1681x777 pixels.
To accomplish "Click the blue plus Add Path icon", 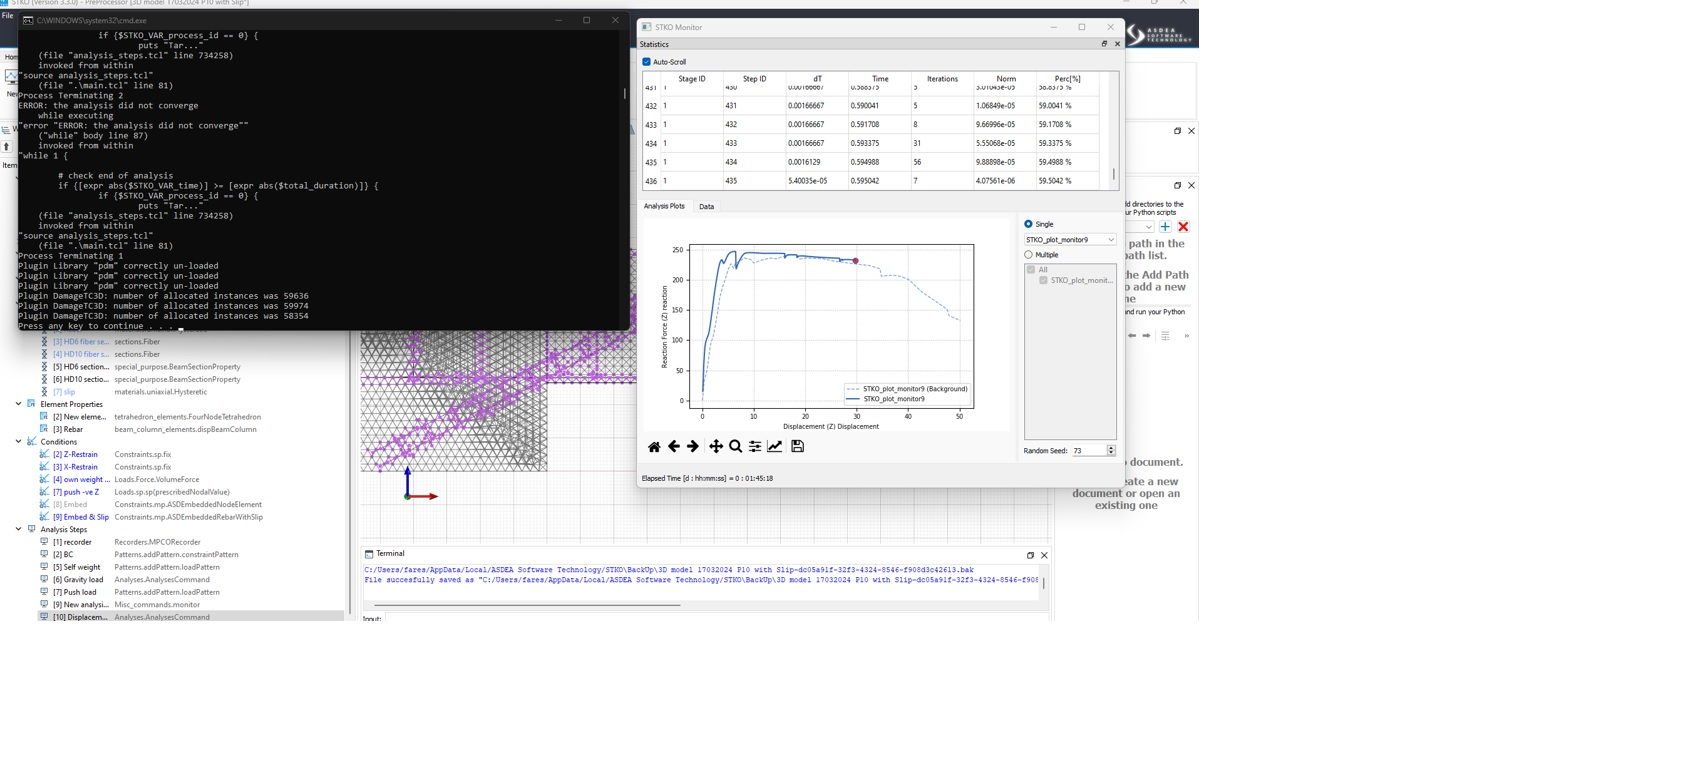I will tap(1165, 227).
